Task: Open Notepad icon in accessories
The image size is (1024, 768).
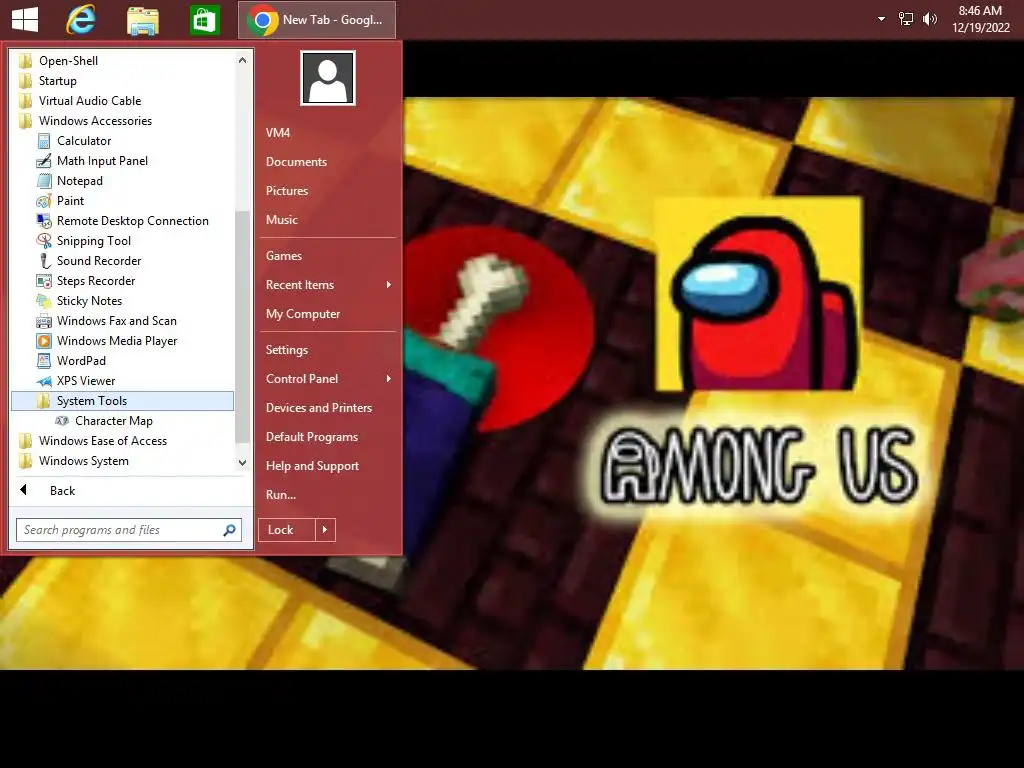Action: [44, 181]
